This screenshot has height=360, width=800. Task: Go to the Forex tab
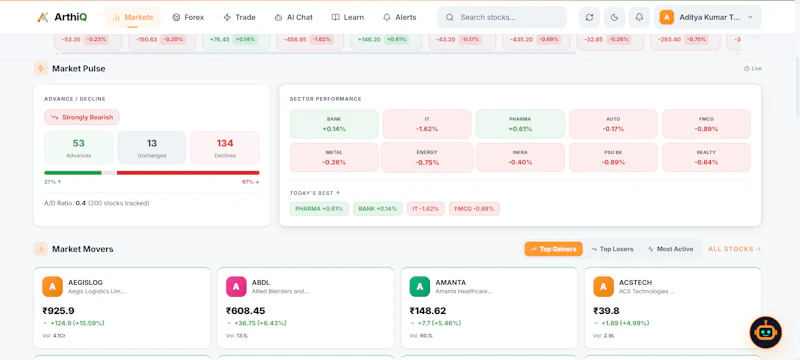click(188, 17)
